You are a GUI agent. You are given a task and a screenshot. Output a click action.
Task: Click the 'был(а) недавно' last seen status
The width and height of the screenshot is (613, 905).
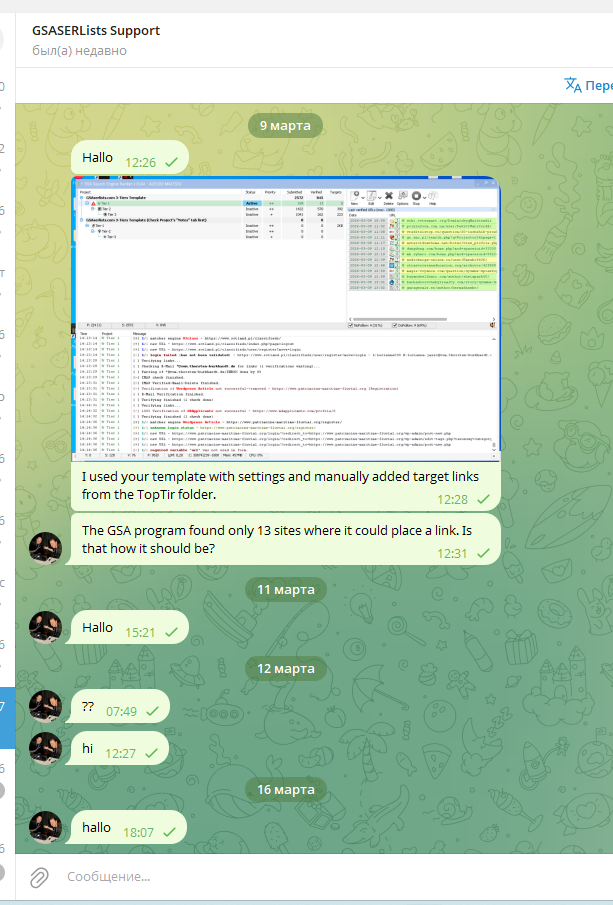80,51
